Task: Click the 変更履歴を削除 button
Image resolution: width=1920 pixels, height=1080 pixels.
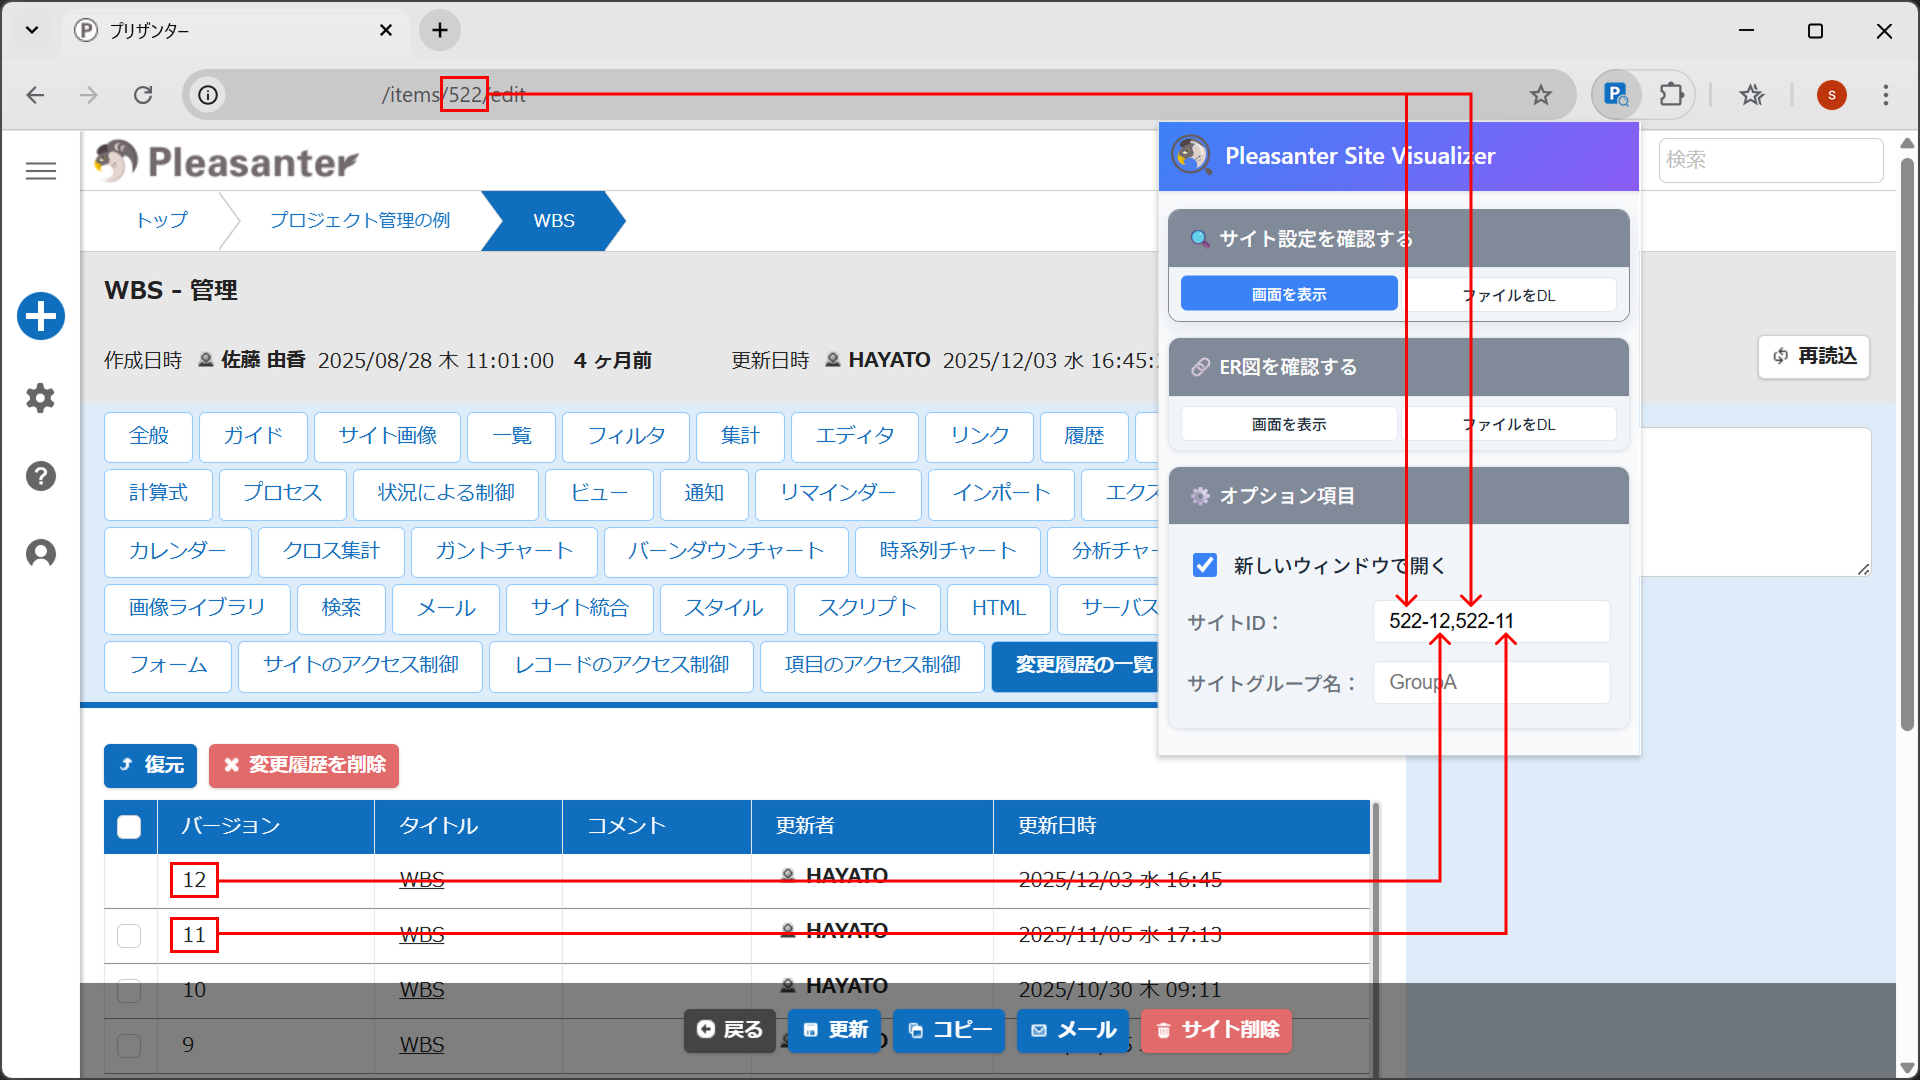Action: 304,765
